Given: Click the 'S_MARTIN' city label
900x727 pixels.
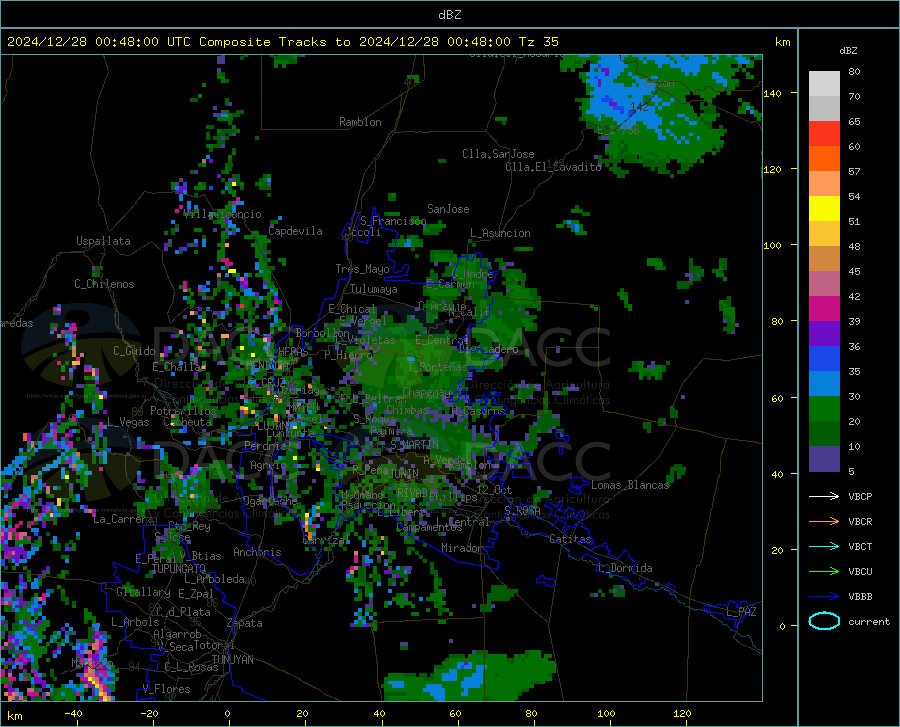Looking at the screenshot, I should click(x=414, y=445).
